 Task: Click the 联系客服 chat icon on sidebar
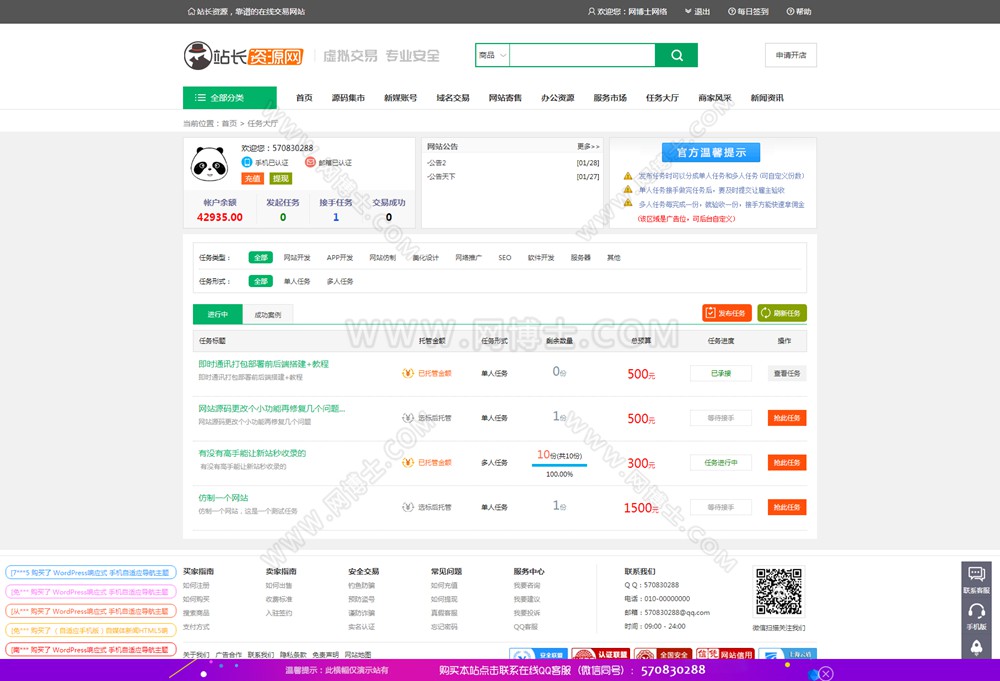coord(976,575)
